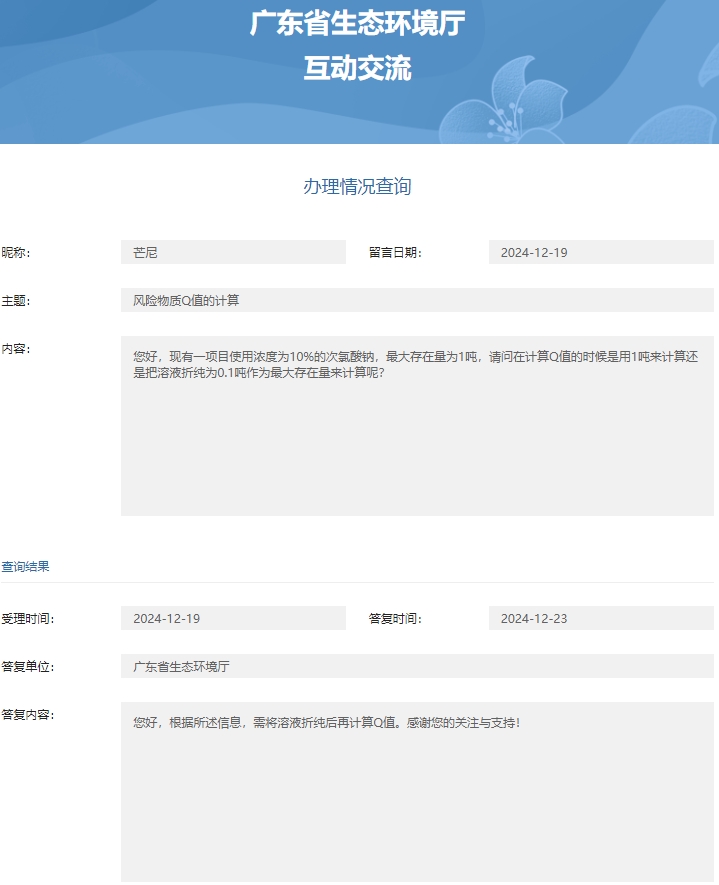Click the 互动交流 header subtitle
Image resolution: width=719 pixels, height=885 pixels.
pyautogui.click(x=357, y=68)
